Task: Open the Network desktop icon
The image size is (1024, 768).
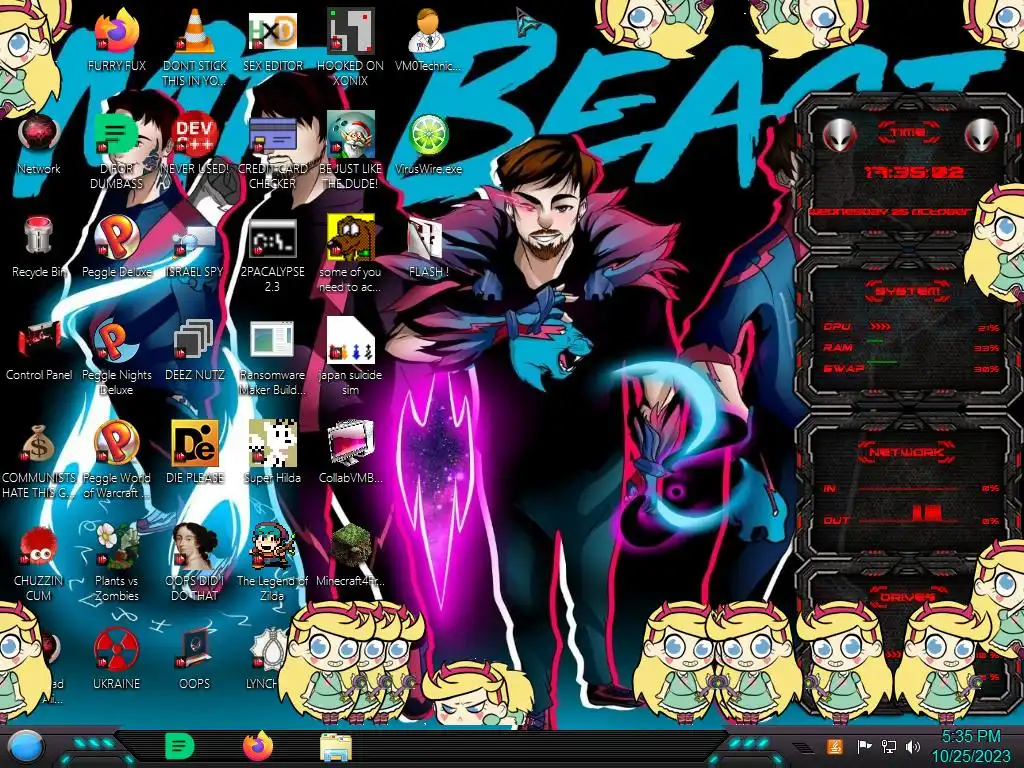Action: [39, 135]
